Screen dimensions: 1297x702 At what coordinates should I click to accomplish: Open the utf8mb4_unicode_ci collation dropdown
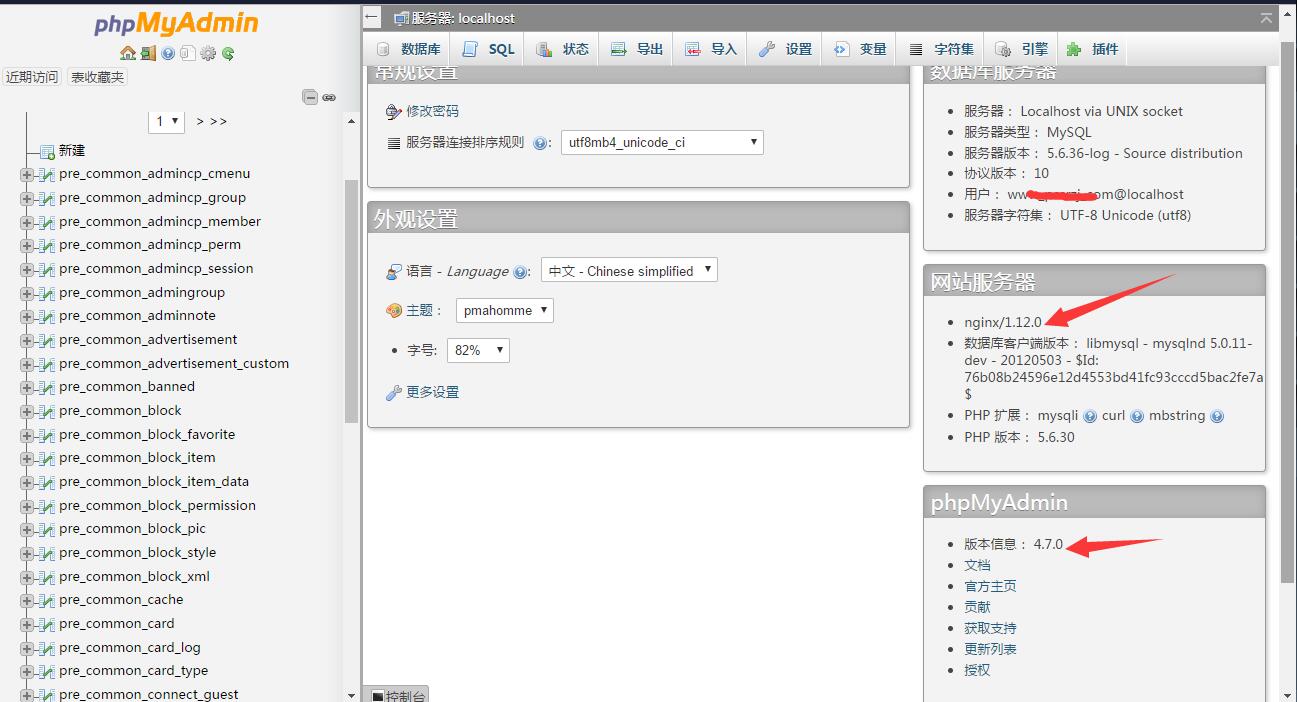pos(662,142)
